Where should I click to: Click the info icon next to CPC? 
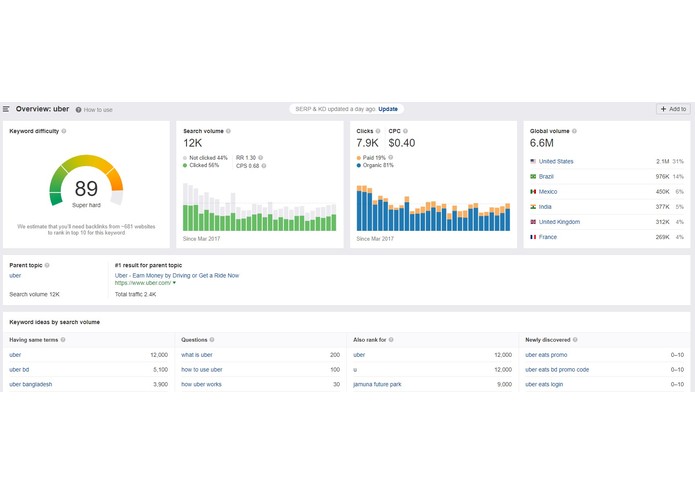405,131
